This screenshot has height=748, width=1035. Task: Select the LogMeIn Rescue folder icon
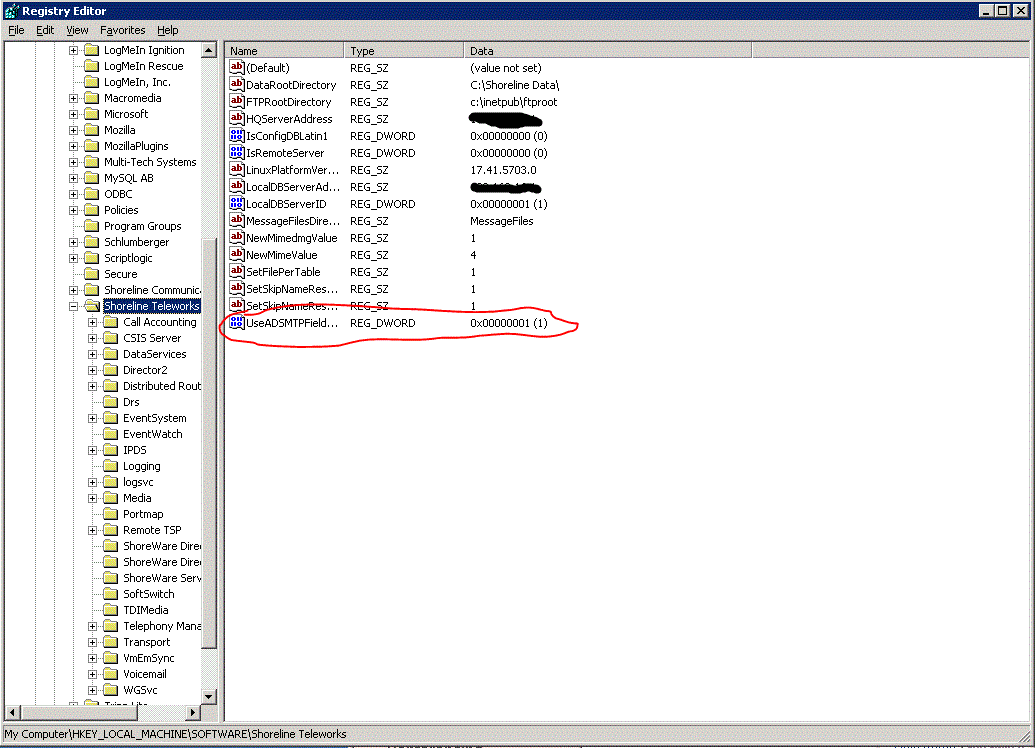pos(92,66)
